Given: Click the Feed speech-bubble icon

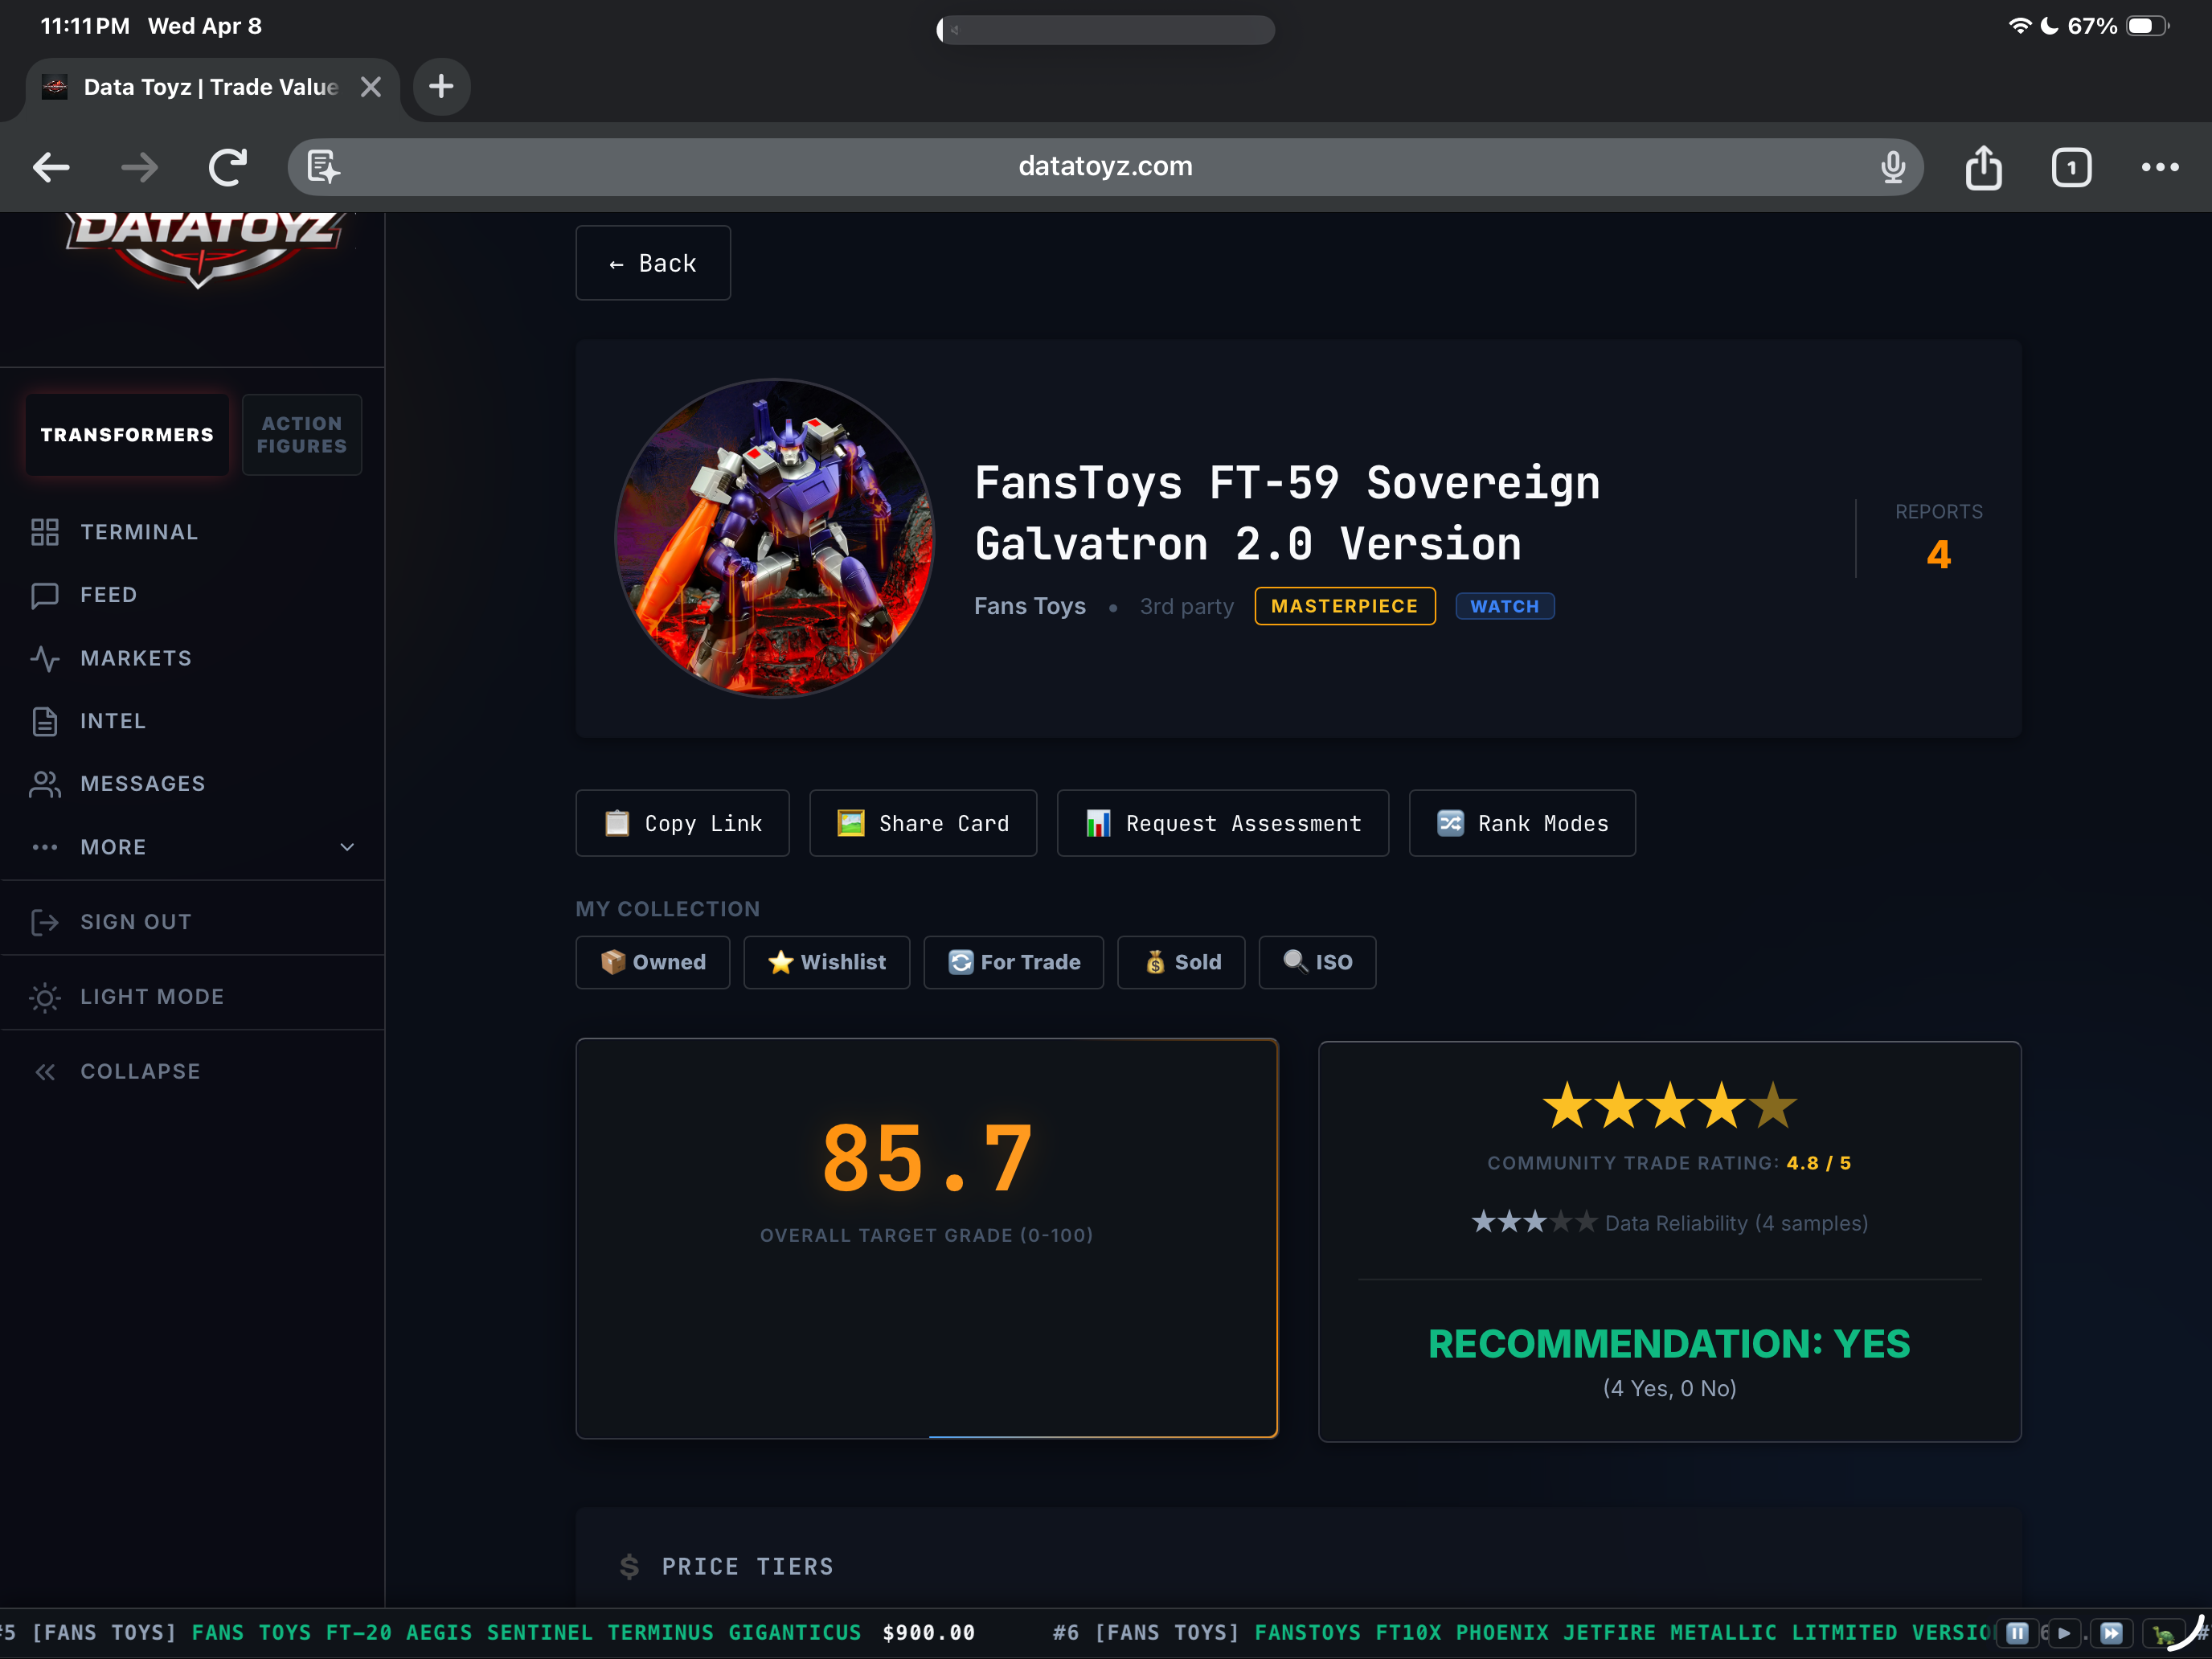Looking at the screenshot, I should [44, 595].
